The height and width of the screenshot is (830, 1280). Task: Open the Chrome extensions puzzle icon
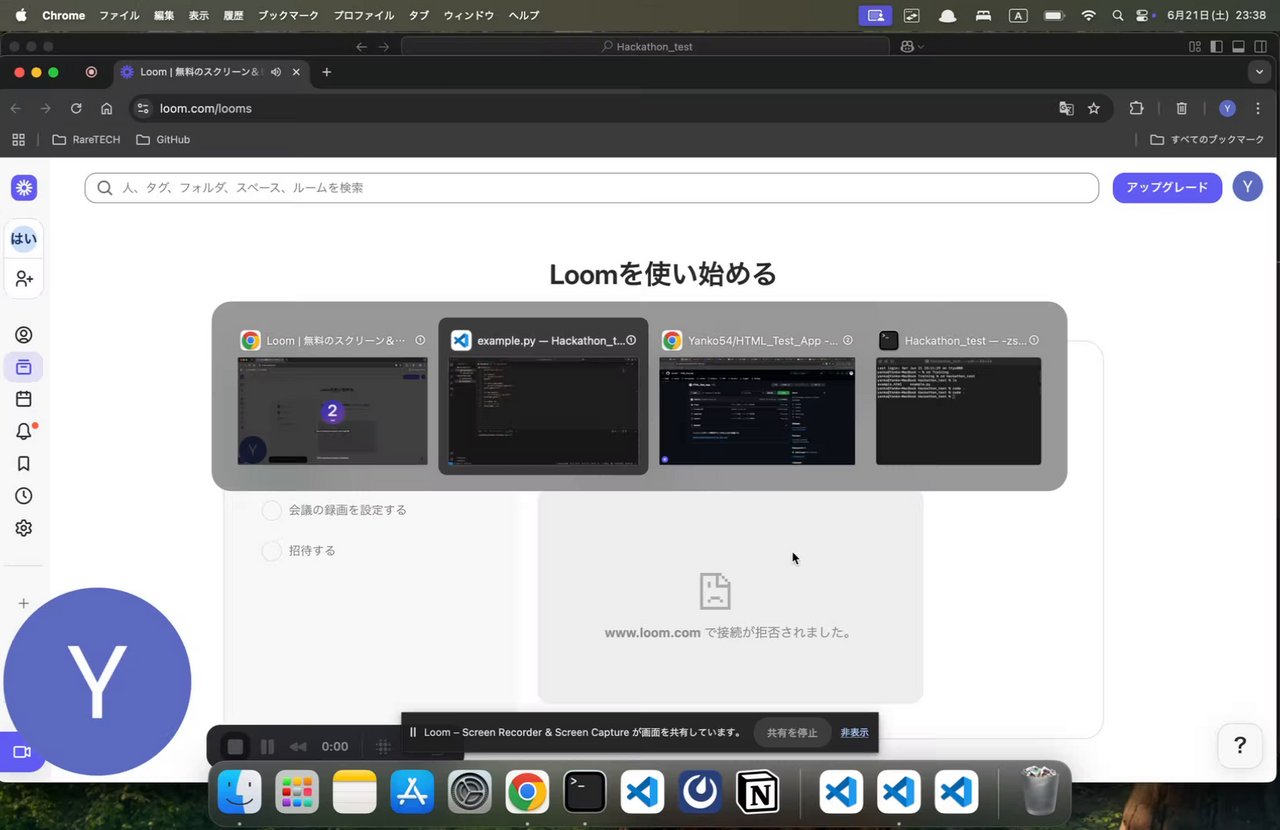pos(1136,108)
